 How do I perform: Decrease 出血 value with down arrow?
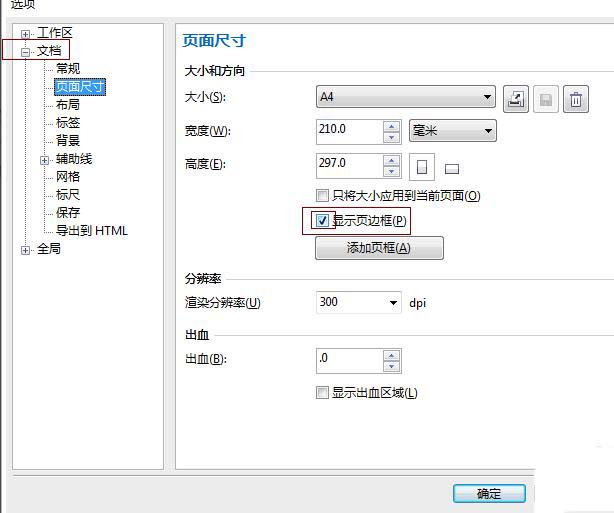click(392, 367)
